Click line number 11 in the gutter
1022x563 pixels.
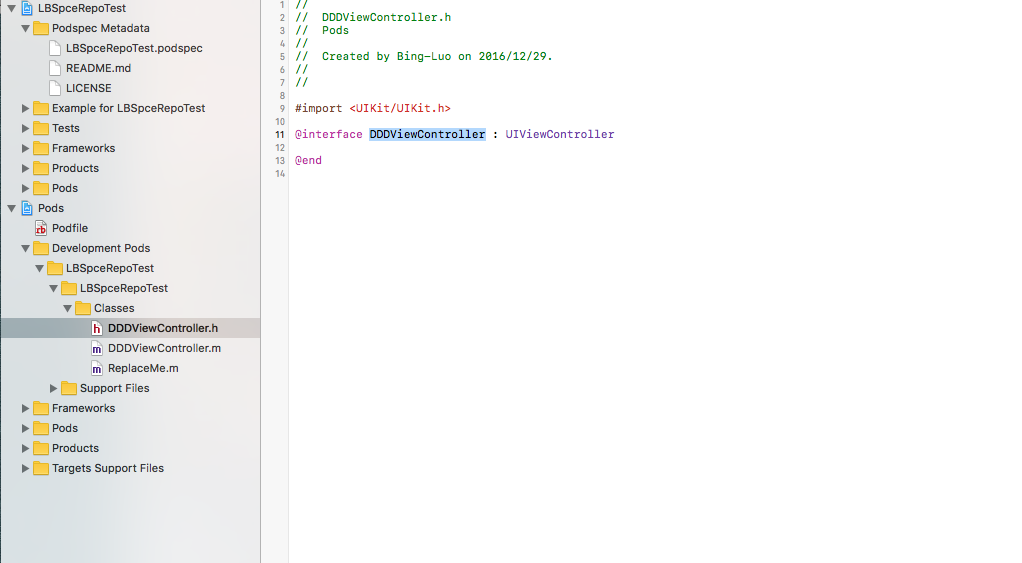(279, 134)
